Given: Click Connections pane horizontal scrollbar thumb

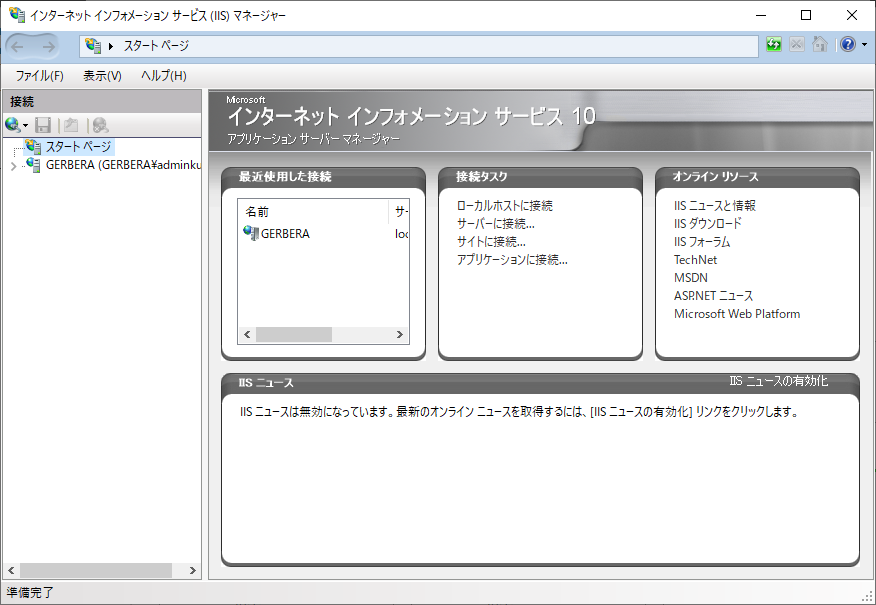Looking at the screenshot, I should click(x=96, y=570).
